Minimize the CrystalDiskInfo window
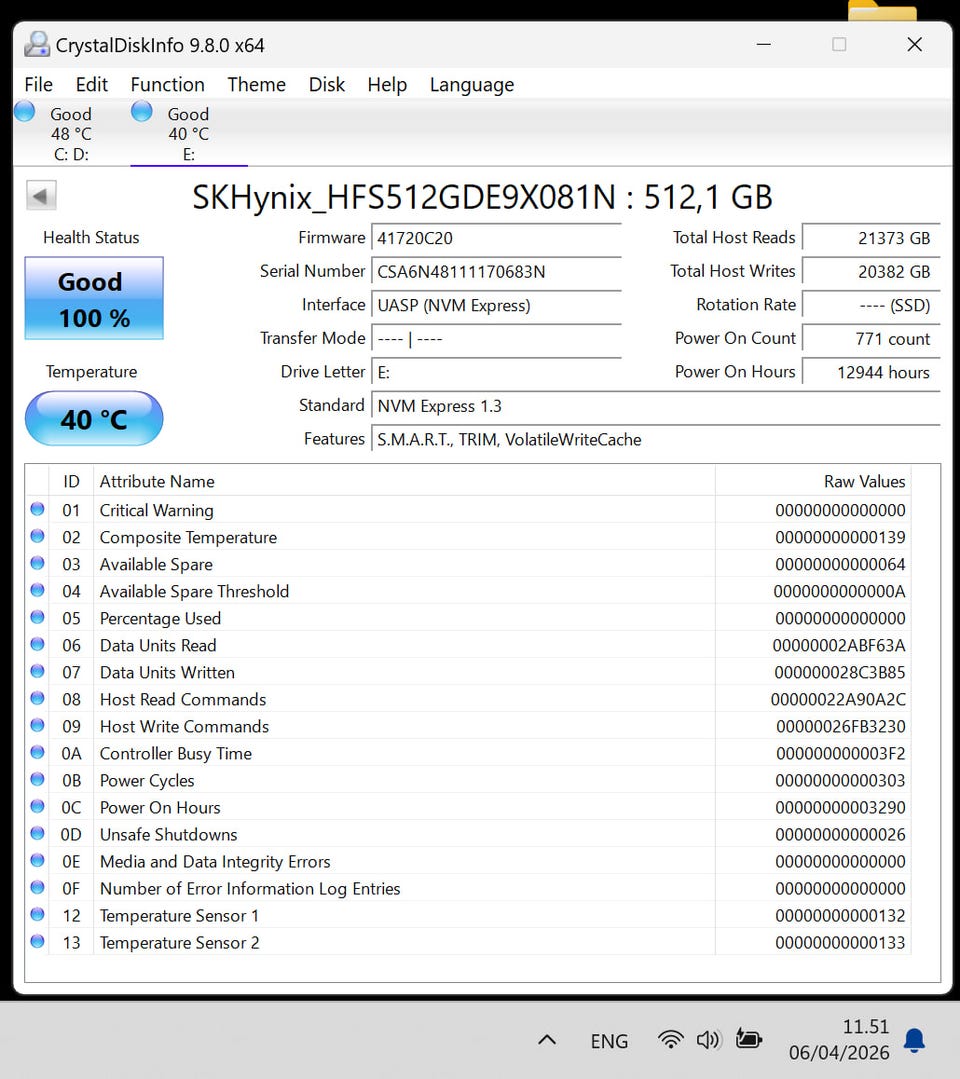 pos(763,45)
